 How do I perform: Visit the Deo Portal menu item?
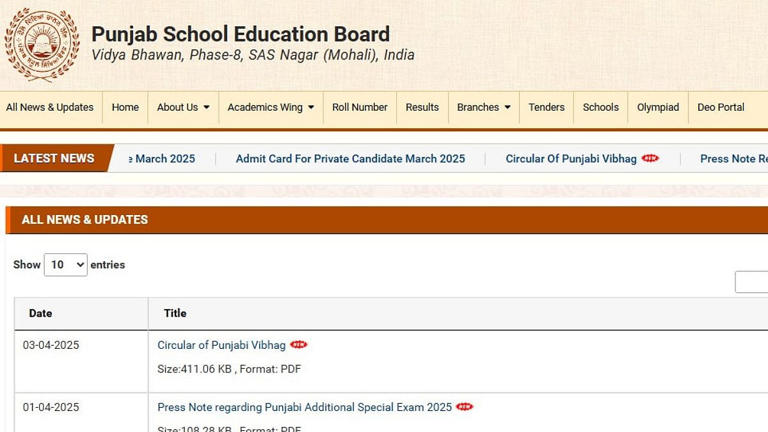click(x=720, y=107)
